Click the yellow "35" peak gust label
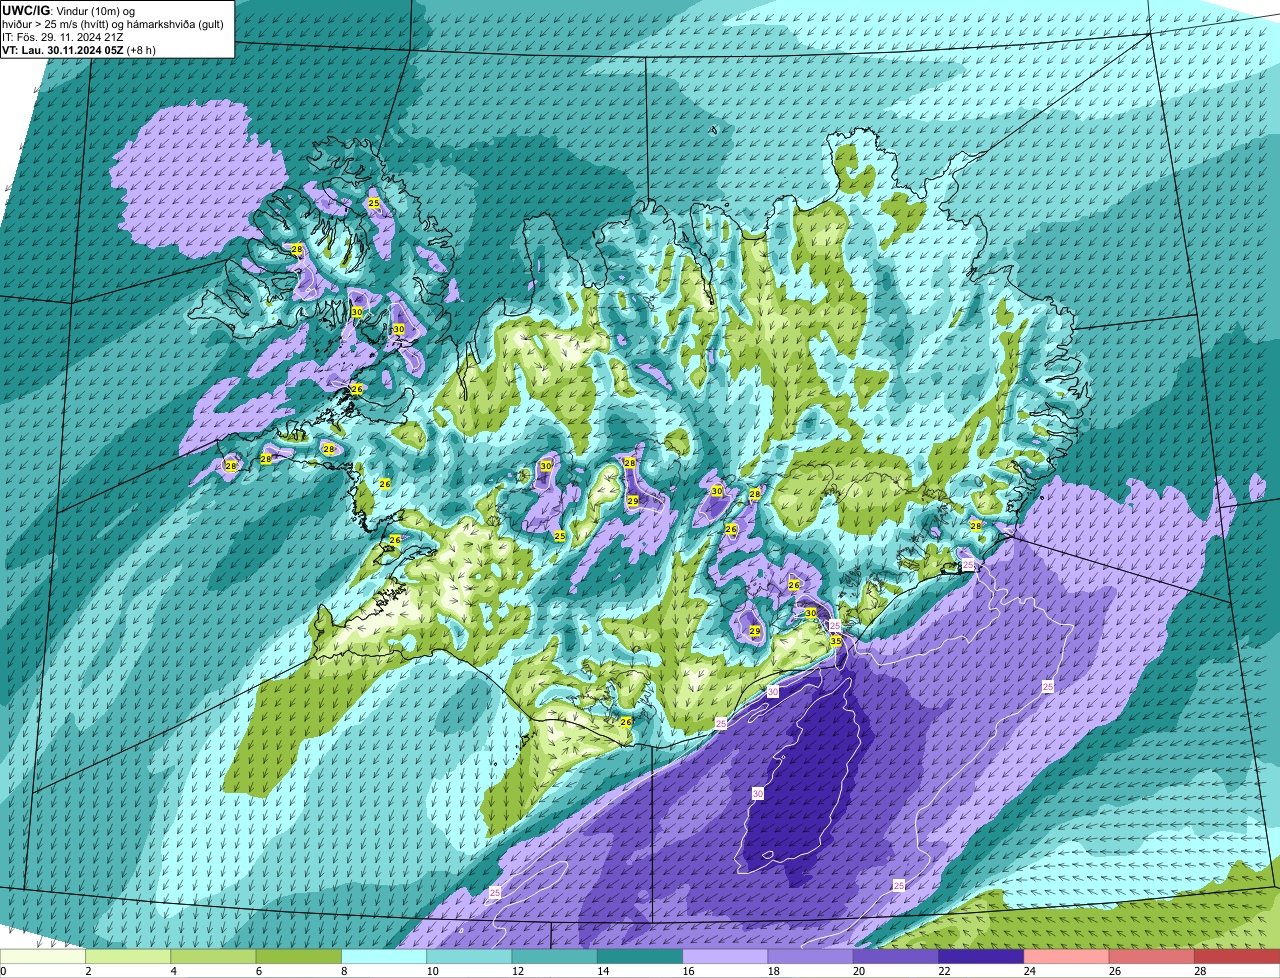Screen dimensions: 1280x978 pos(836,641)
